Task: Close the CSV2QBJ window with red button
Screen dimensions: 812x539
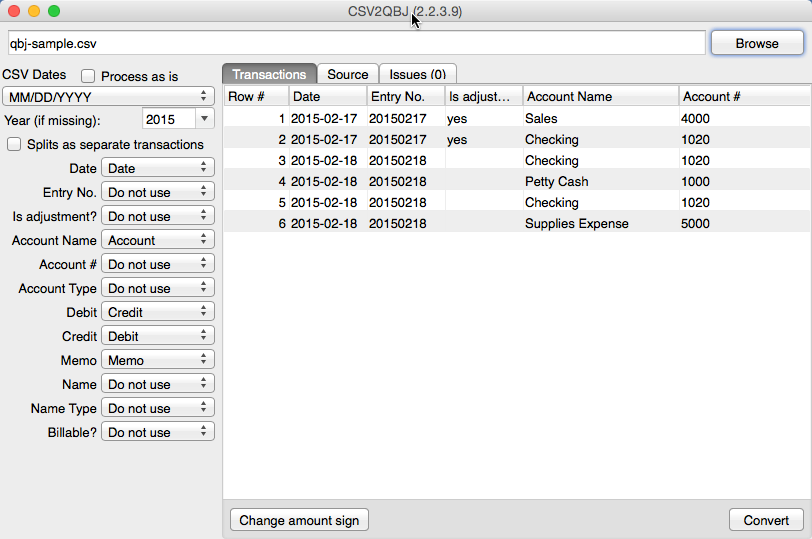Action: coord(14,11)
